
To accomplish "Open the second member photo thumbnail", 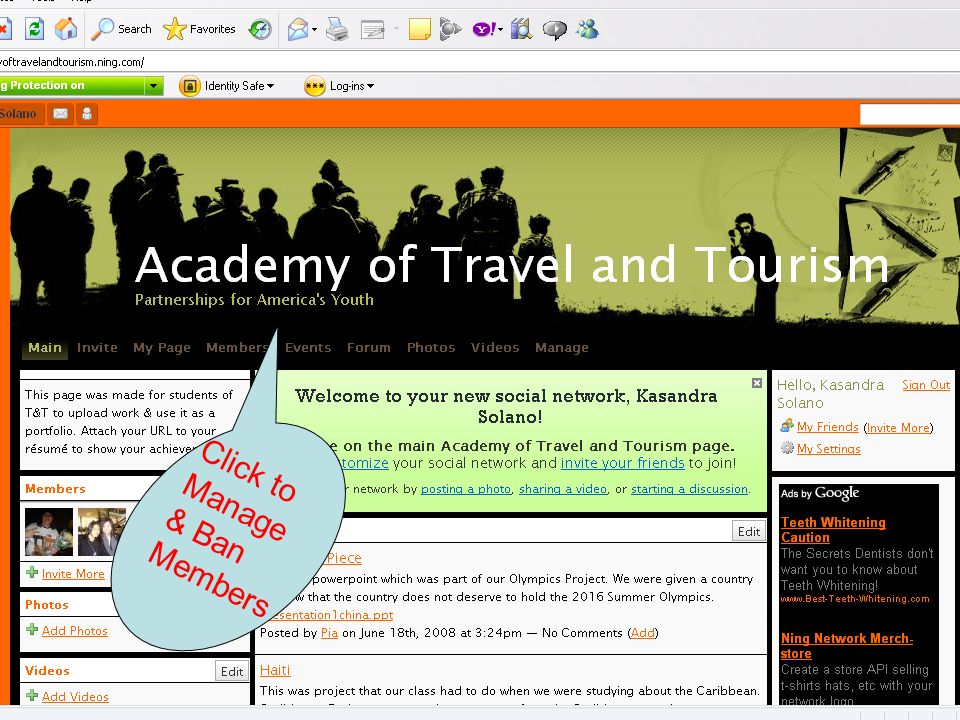I will pos(101,531).
